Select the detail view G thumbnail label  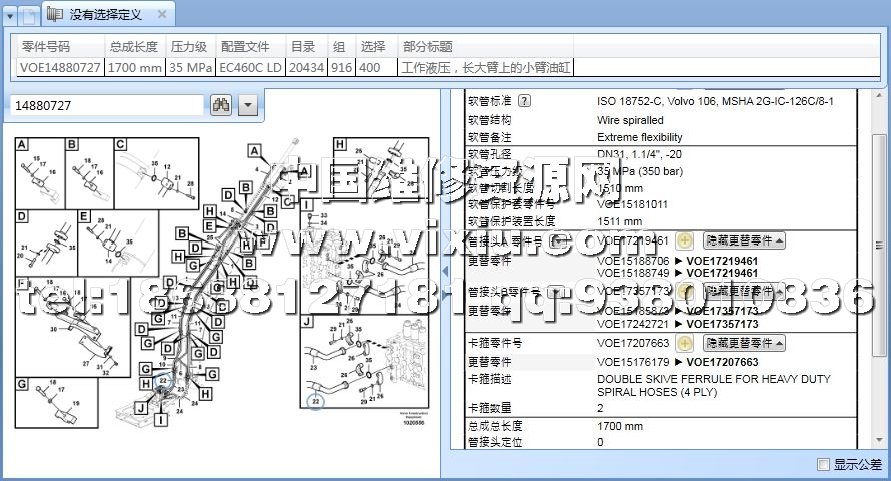tap(22, 384)
